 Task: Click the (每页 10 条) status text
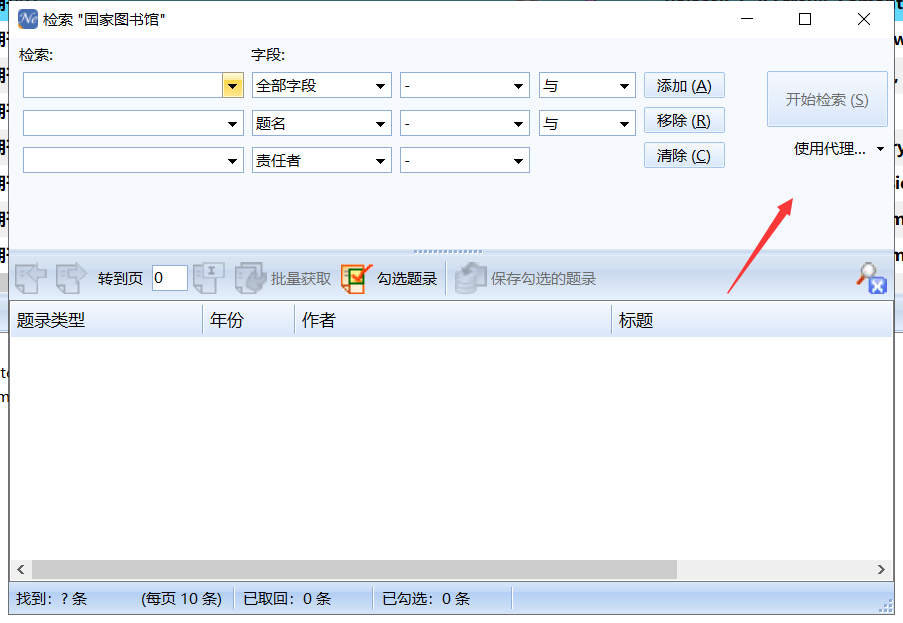pos(181,599)
